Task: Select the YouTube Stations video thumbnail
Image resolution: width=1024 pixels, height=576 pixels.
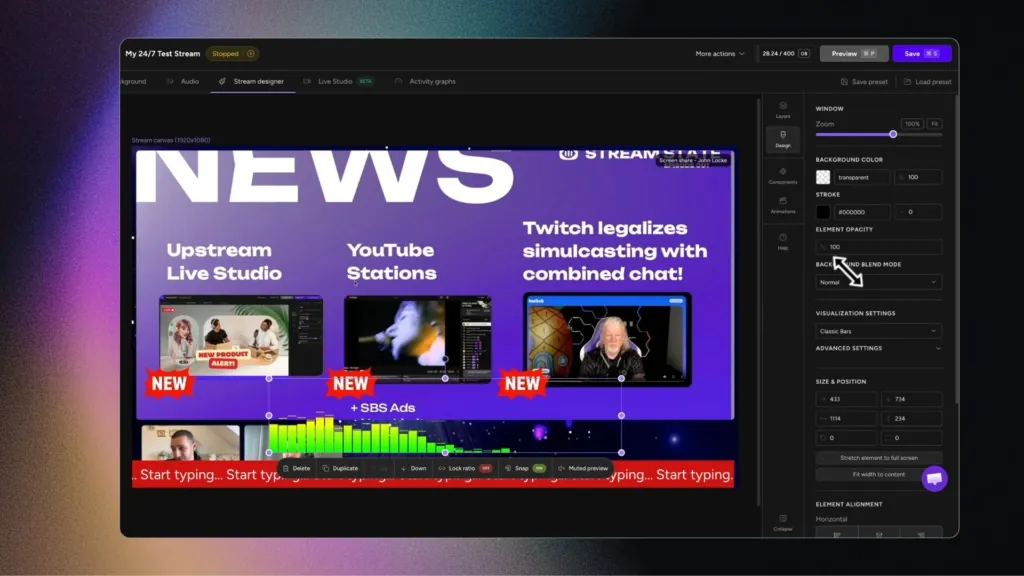Action: click(x=417, y=338)
